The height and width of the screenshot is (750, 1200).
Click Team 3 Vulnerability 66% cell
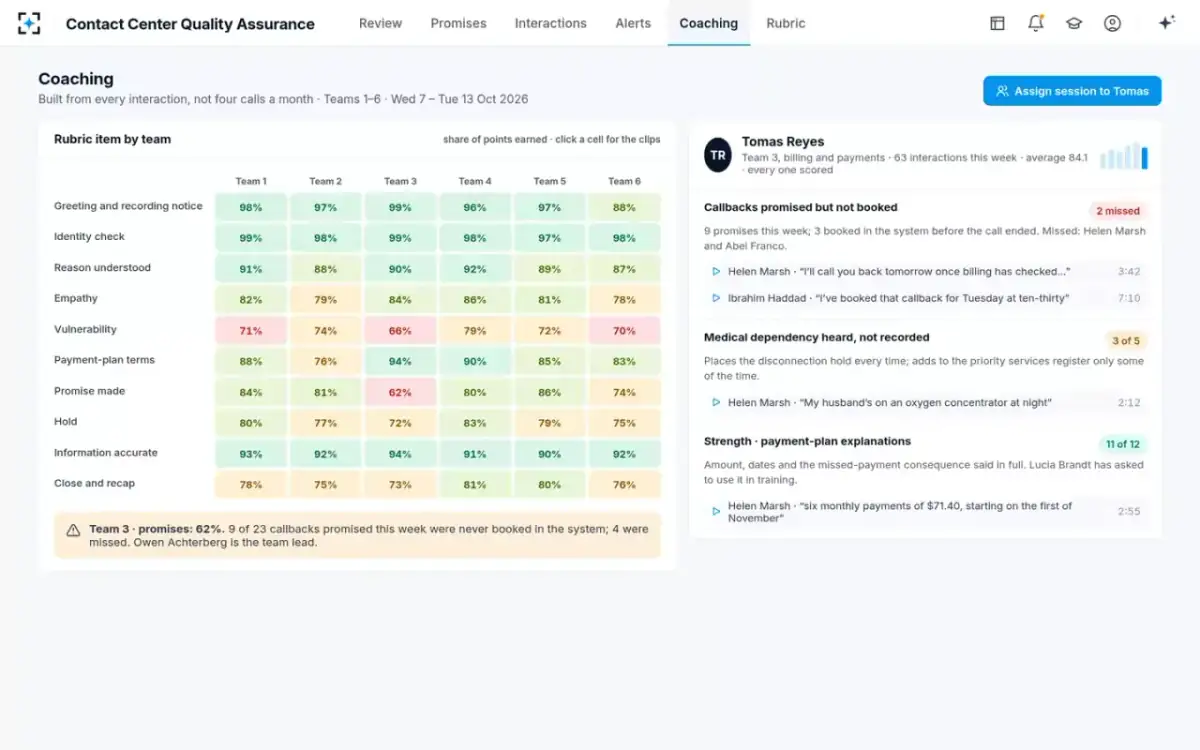pos(400,330)
